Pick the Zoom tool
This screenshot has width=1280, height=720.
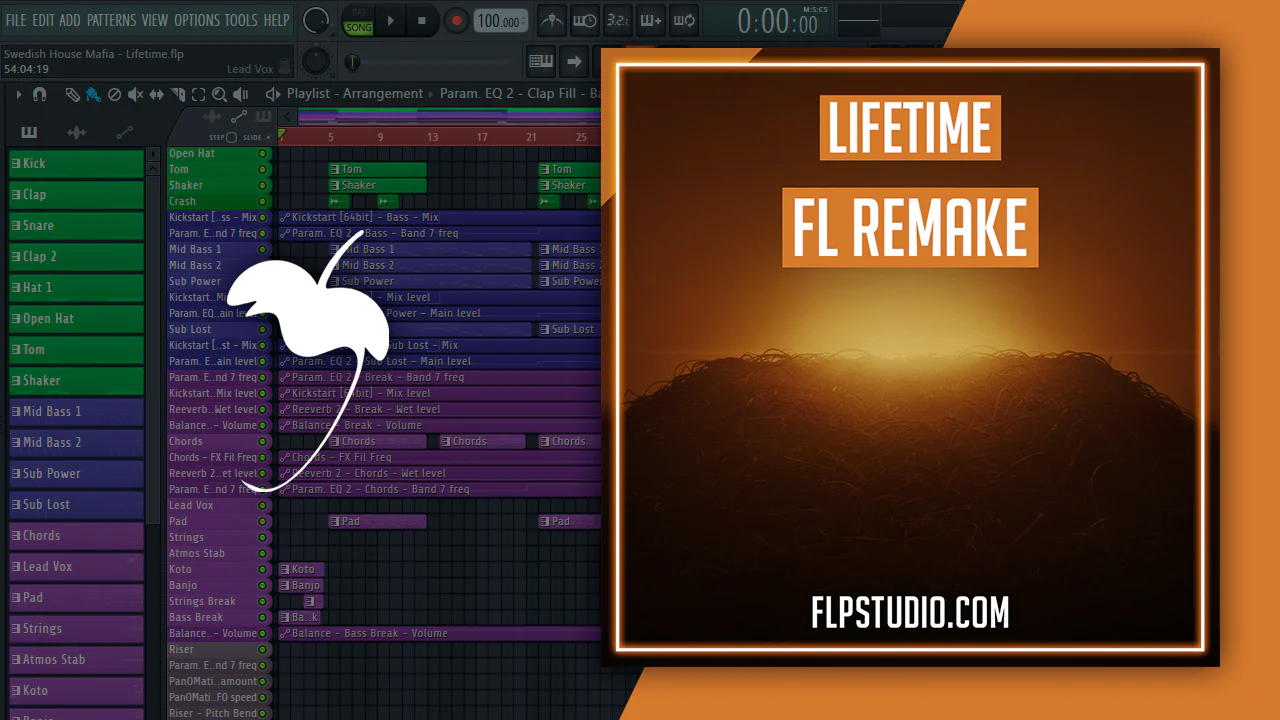(x=219, y=94)
